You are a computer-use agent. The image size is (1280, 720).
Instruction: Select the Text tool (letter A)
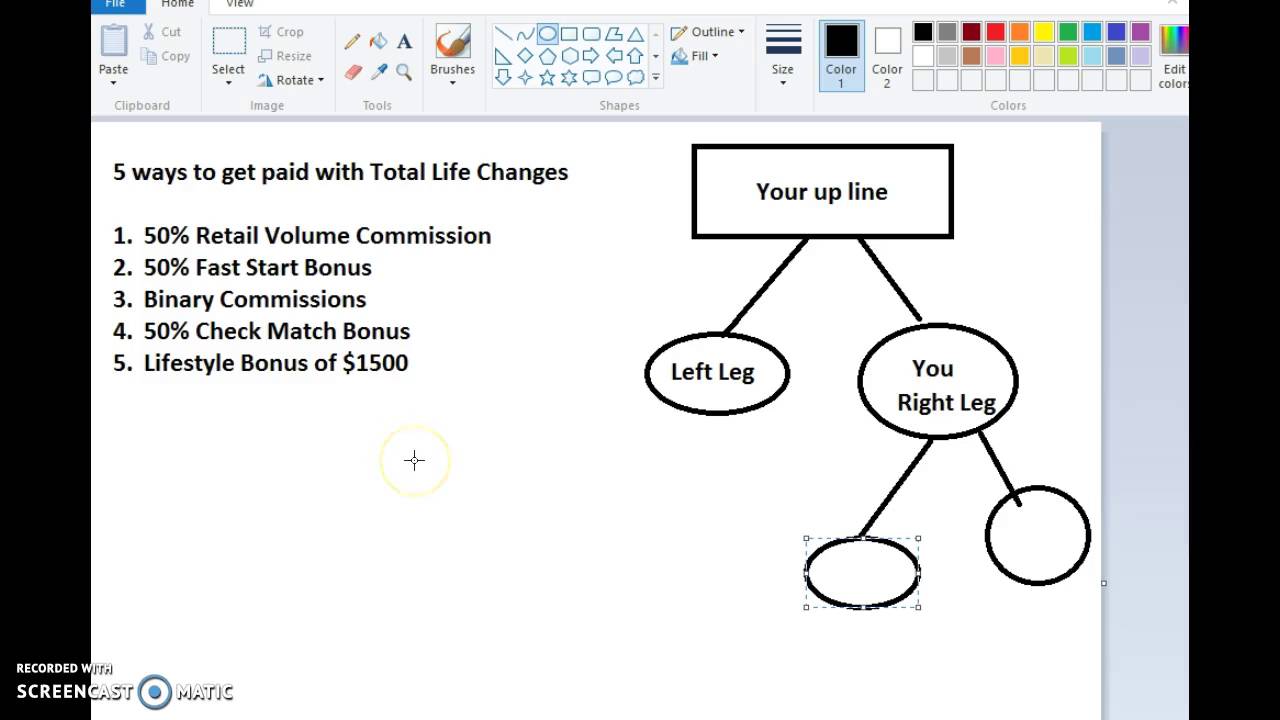(404, 42)
